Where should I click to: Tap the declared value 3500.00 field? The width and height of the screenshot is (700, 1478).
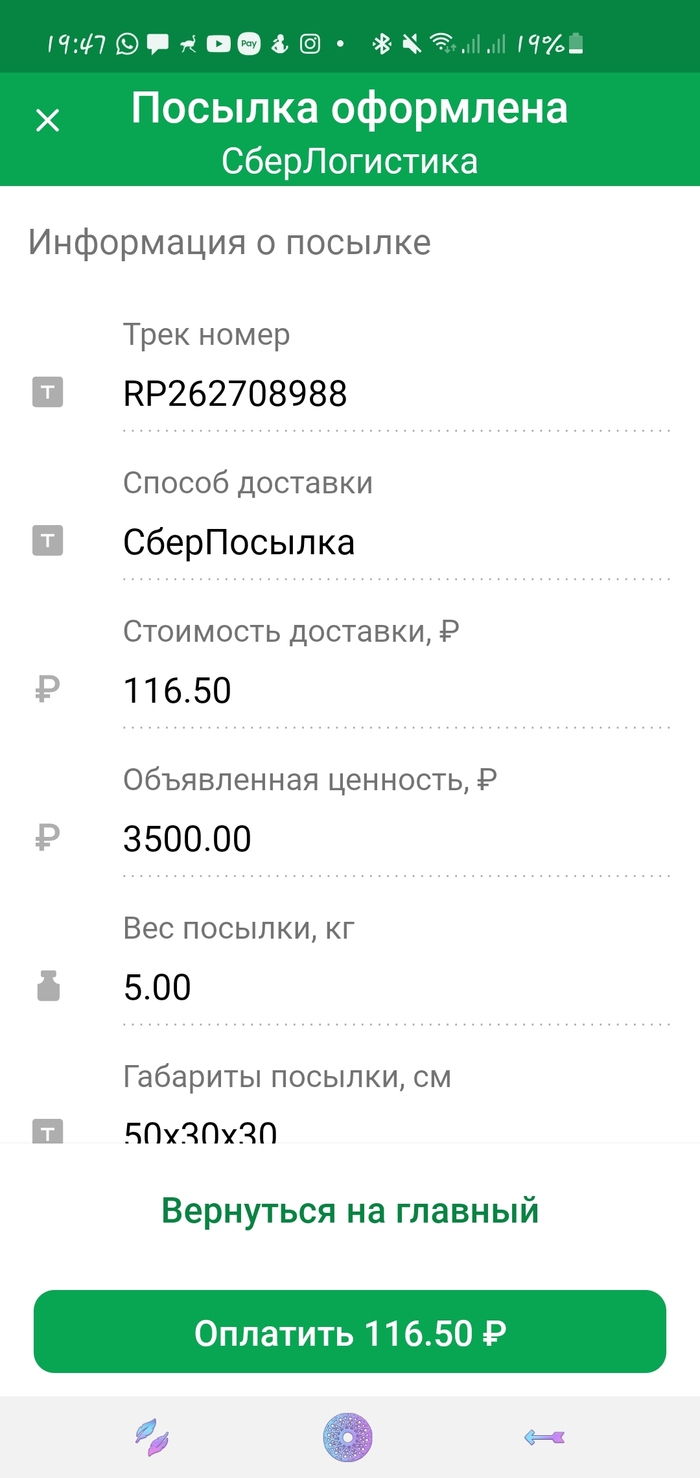tap(395, 839)
